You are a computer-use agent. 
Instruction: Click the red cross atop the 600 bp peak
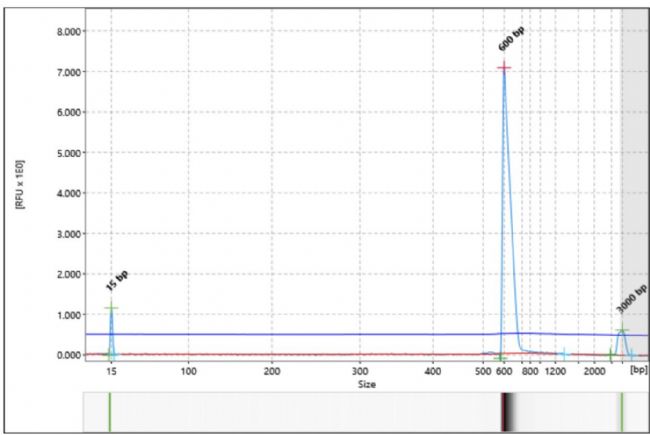[504, 68]
